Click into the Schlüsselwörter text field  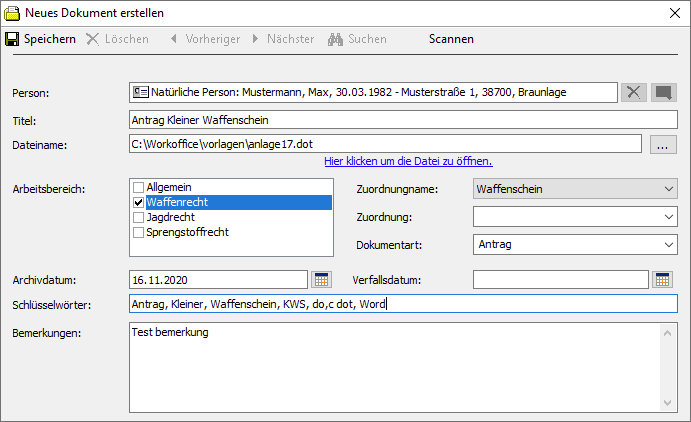click(x=400, y=304)
